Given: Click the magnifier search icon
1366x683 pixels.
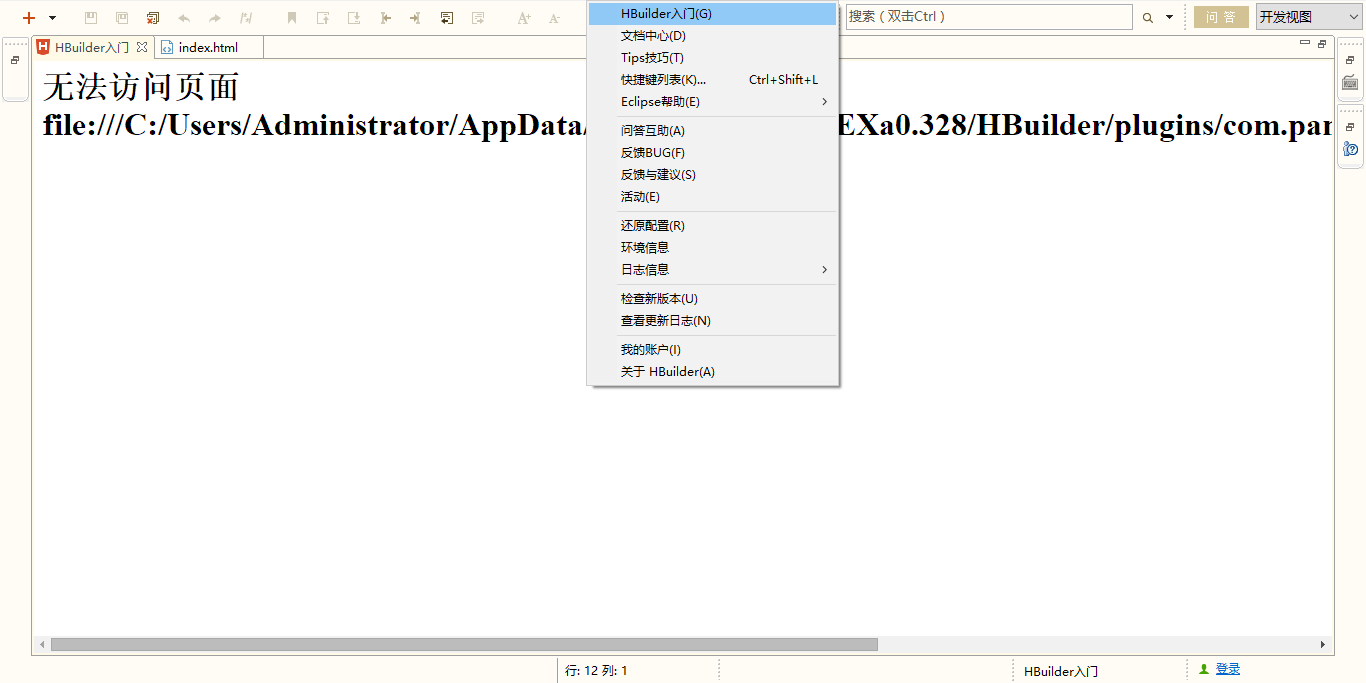Looking at the screenshot, I should point(1147,18).
